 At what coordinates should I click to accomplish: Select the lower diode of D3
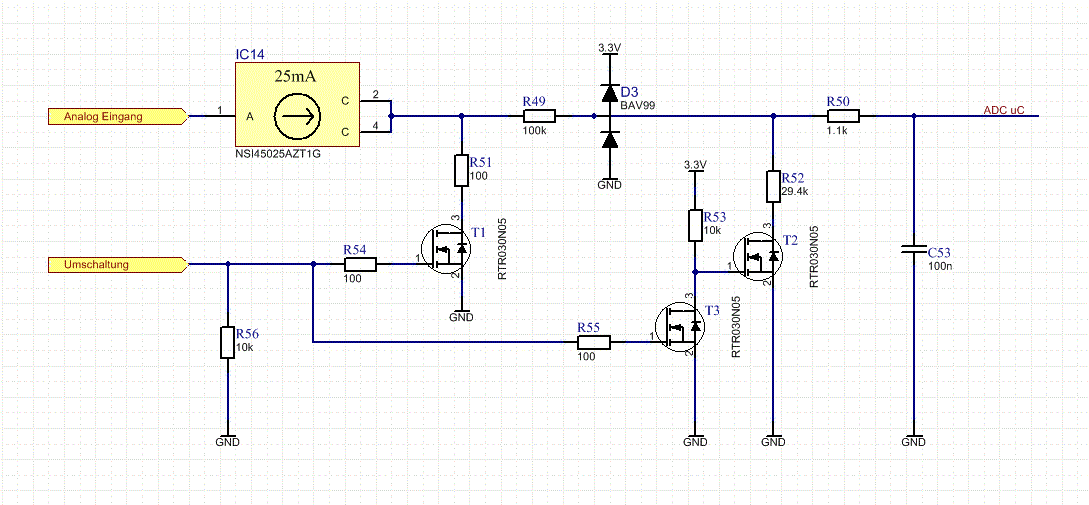[609, 140]
